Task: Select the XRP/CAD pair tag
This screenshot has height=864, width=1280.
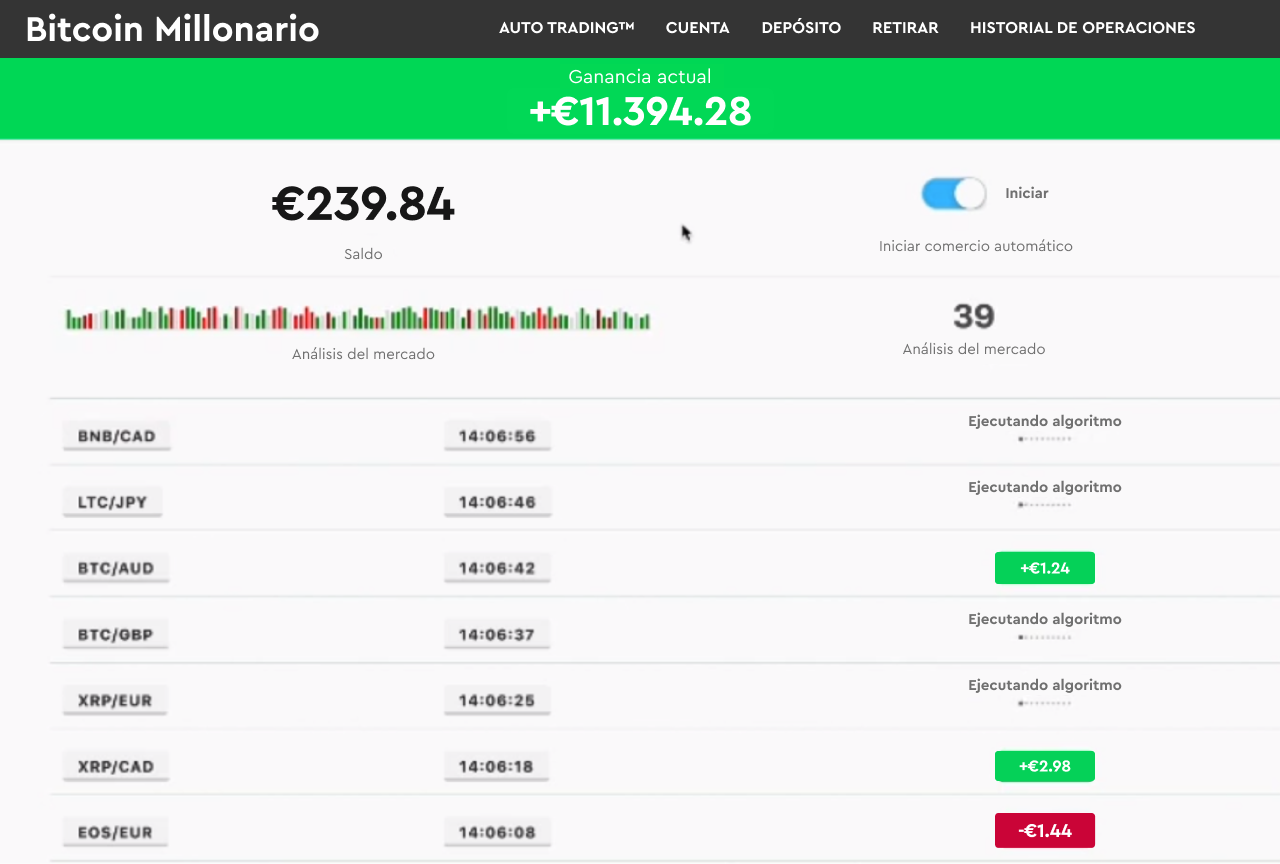Action: pyautogui.click(x=116, y=766)
